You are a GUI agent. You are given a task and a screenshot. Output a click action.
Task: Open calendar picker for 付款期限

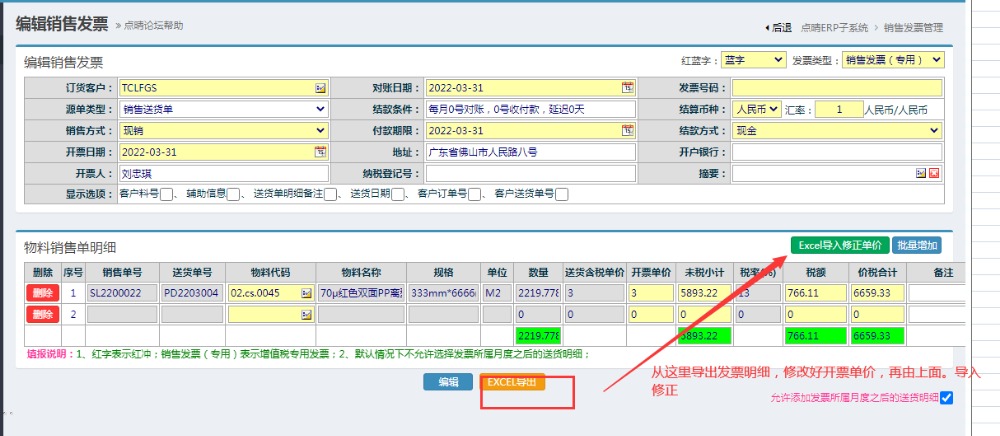[627, 131]
